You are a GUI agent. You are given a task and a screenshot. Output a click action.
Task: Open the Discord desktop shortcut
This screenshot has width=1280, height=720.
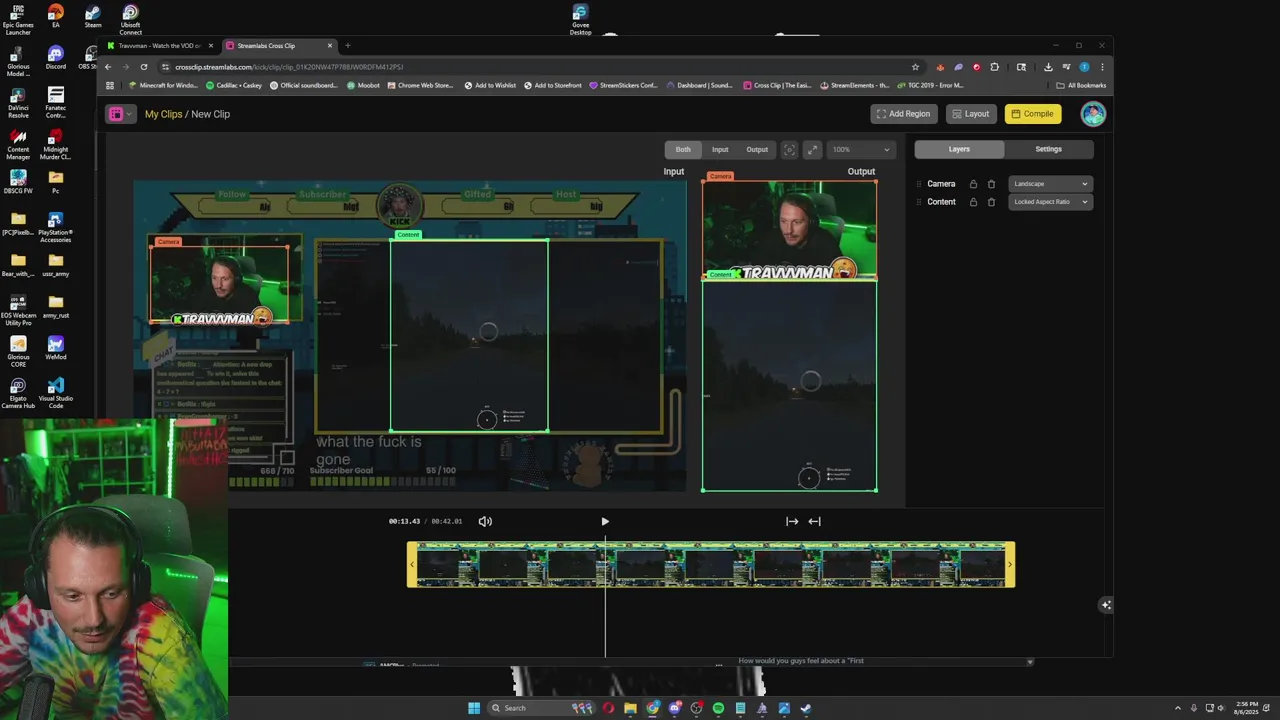point(55,58)
